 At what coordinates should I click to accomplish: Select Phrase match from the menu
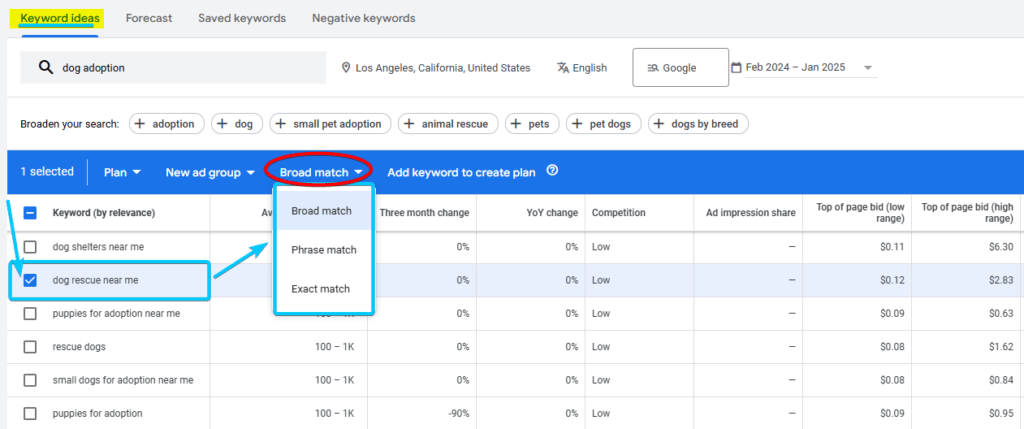(x=325, y=249)
